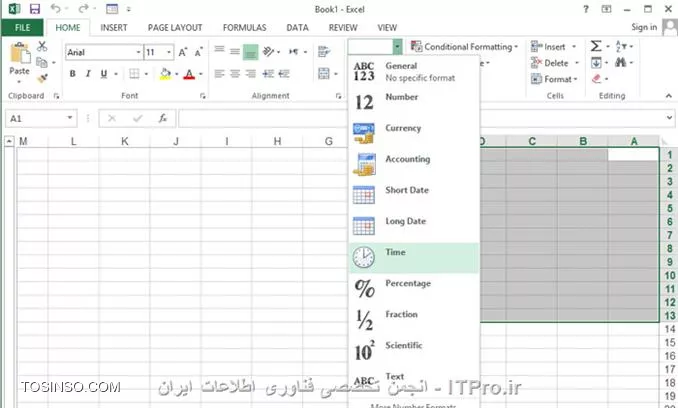Click the Orientation text angle icon
The image size is (678, 408).
(x=269, y=51)
